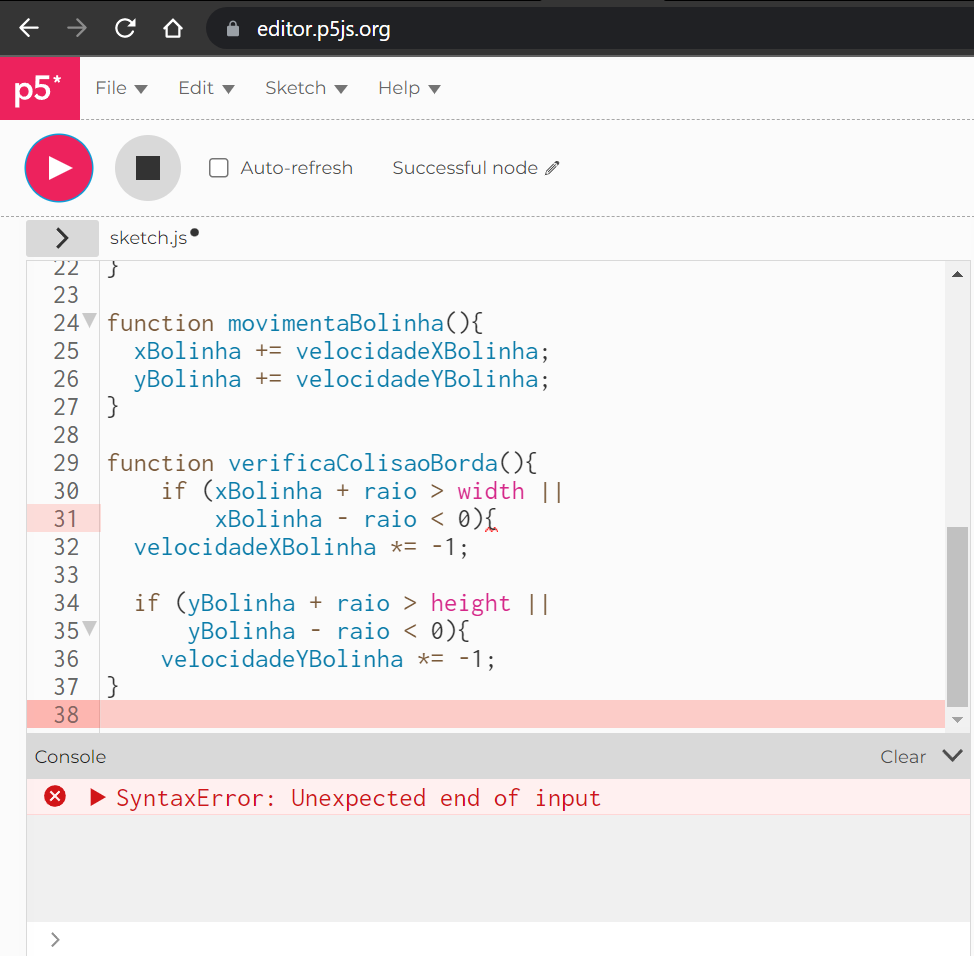Viewport: 974px width, 956px height.
Task: Click xBolinha on line 25
Action: click(188, 352)
